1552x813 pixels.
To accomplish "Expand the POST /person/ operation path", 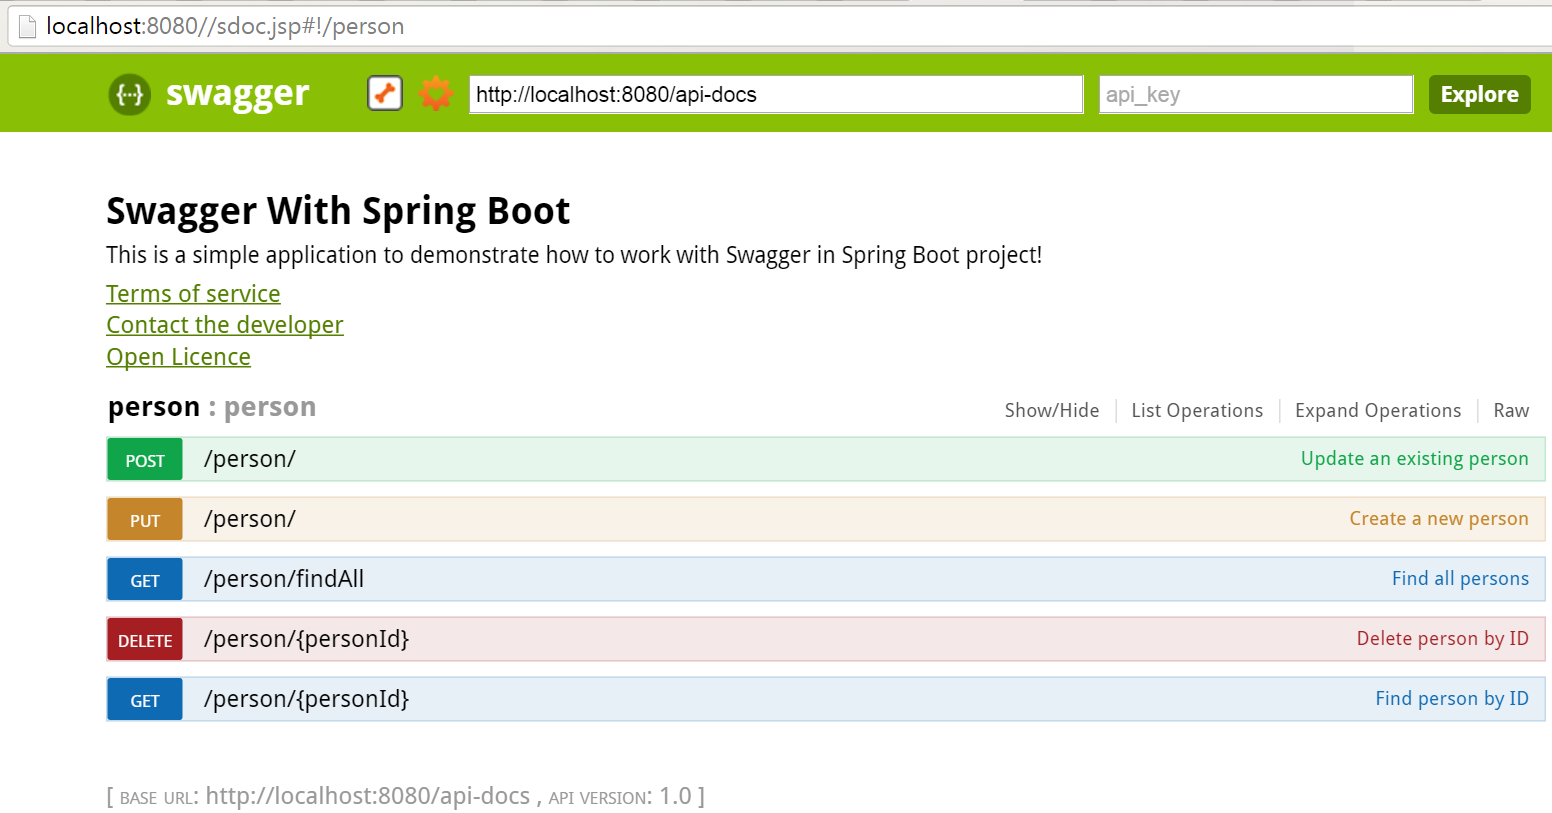I will click(250, 459).
